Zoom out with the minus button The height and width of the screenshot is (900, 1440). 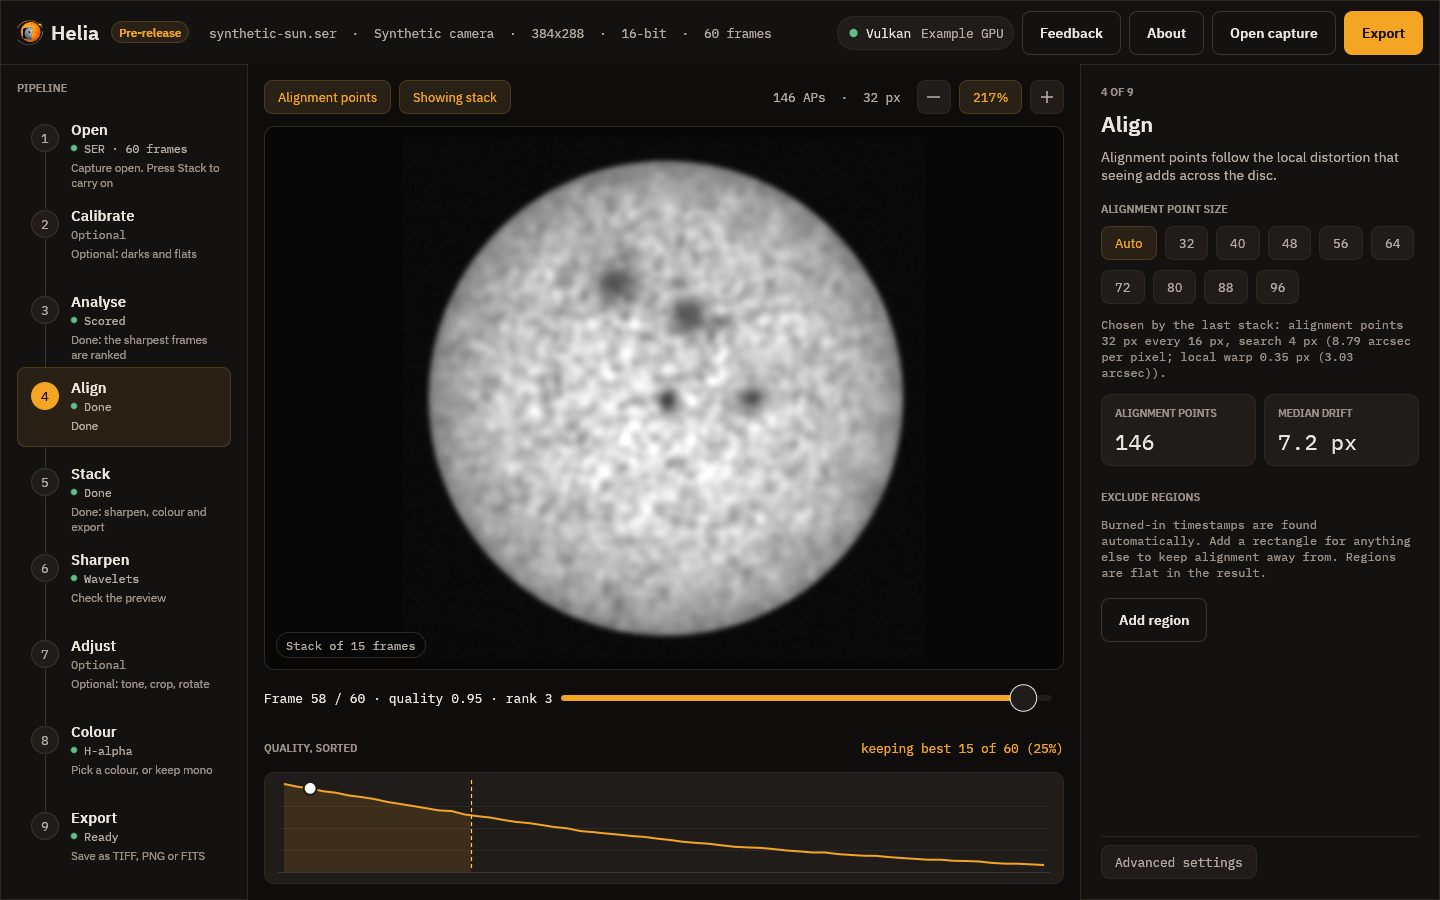tap(933, 97)
